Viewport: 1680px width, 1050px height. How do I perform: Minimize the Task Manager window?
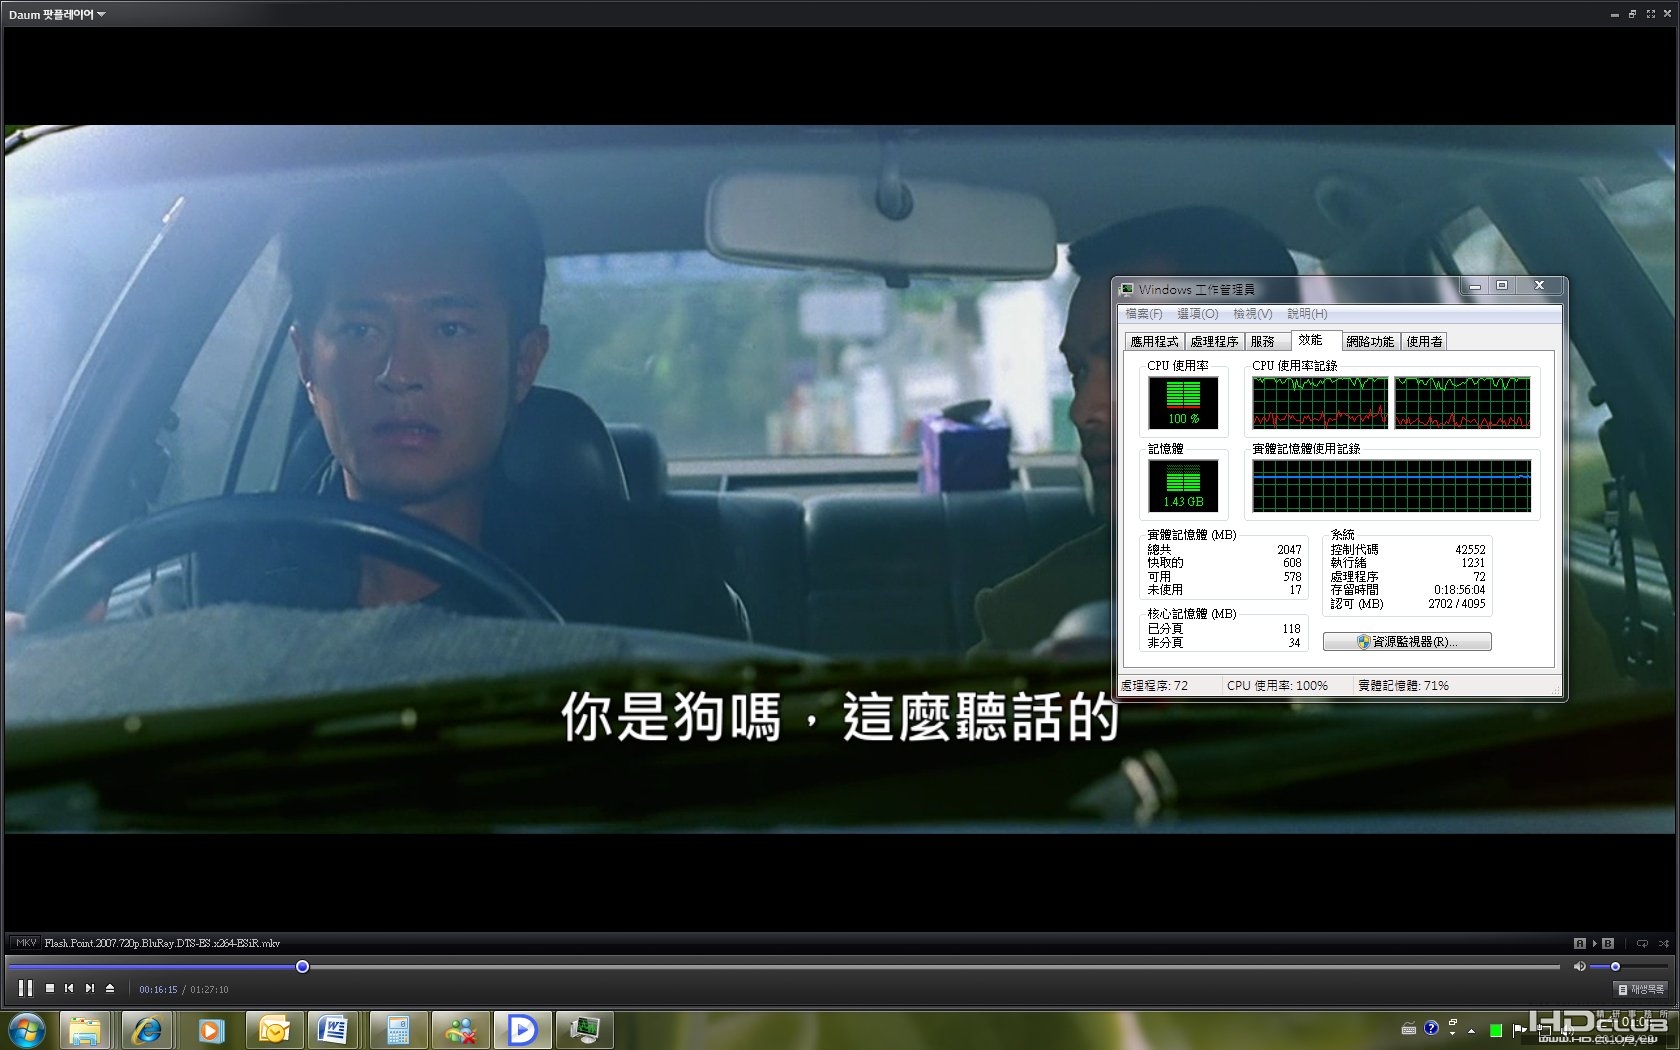pyautogui.click(x=1474, y=286)
